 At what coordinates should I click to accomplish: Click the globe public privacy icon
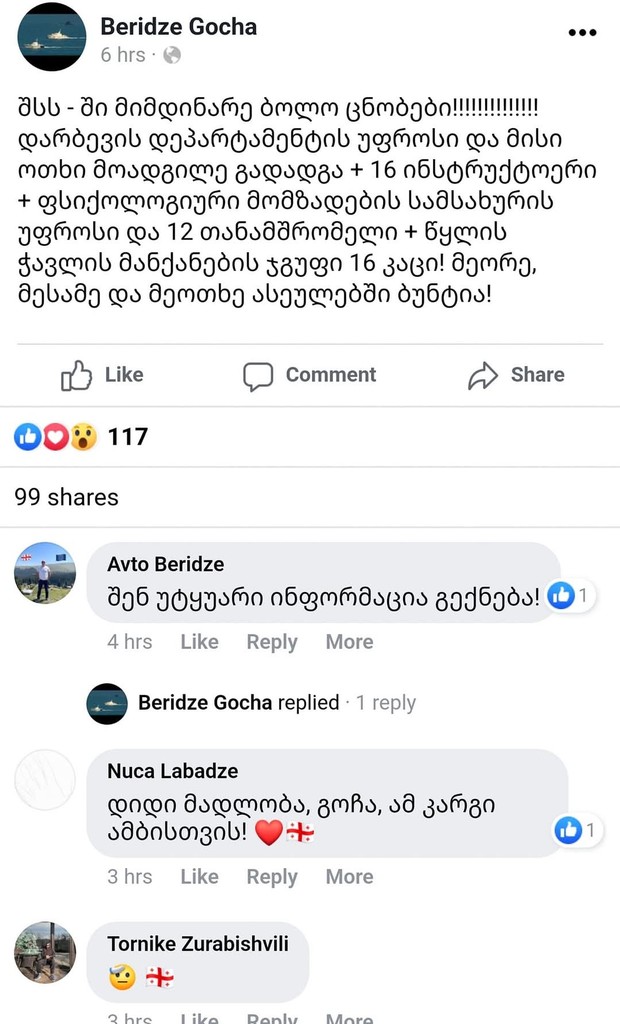(x=172, y=55)
